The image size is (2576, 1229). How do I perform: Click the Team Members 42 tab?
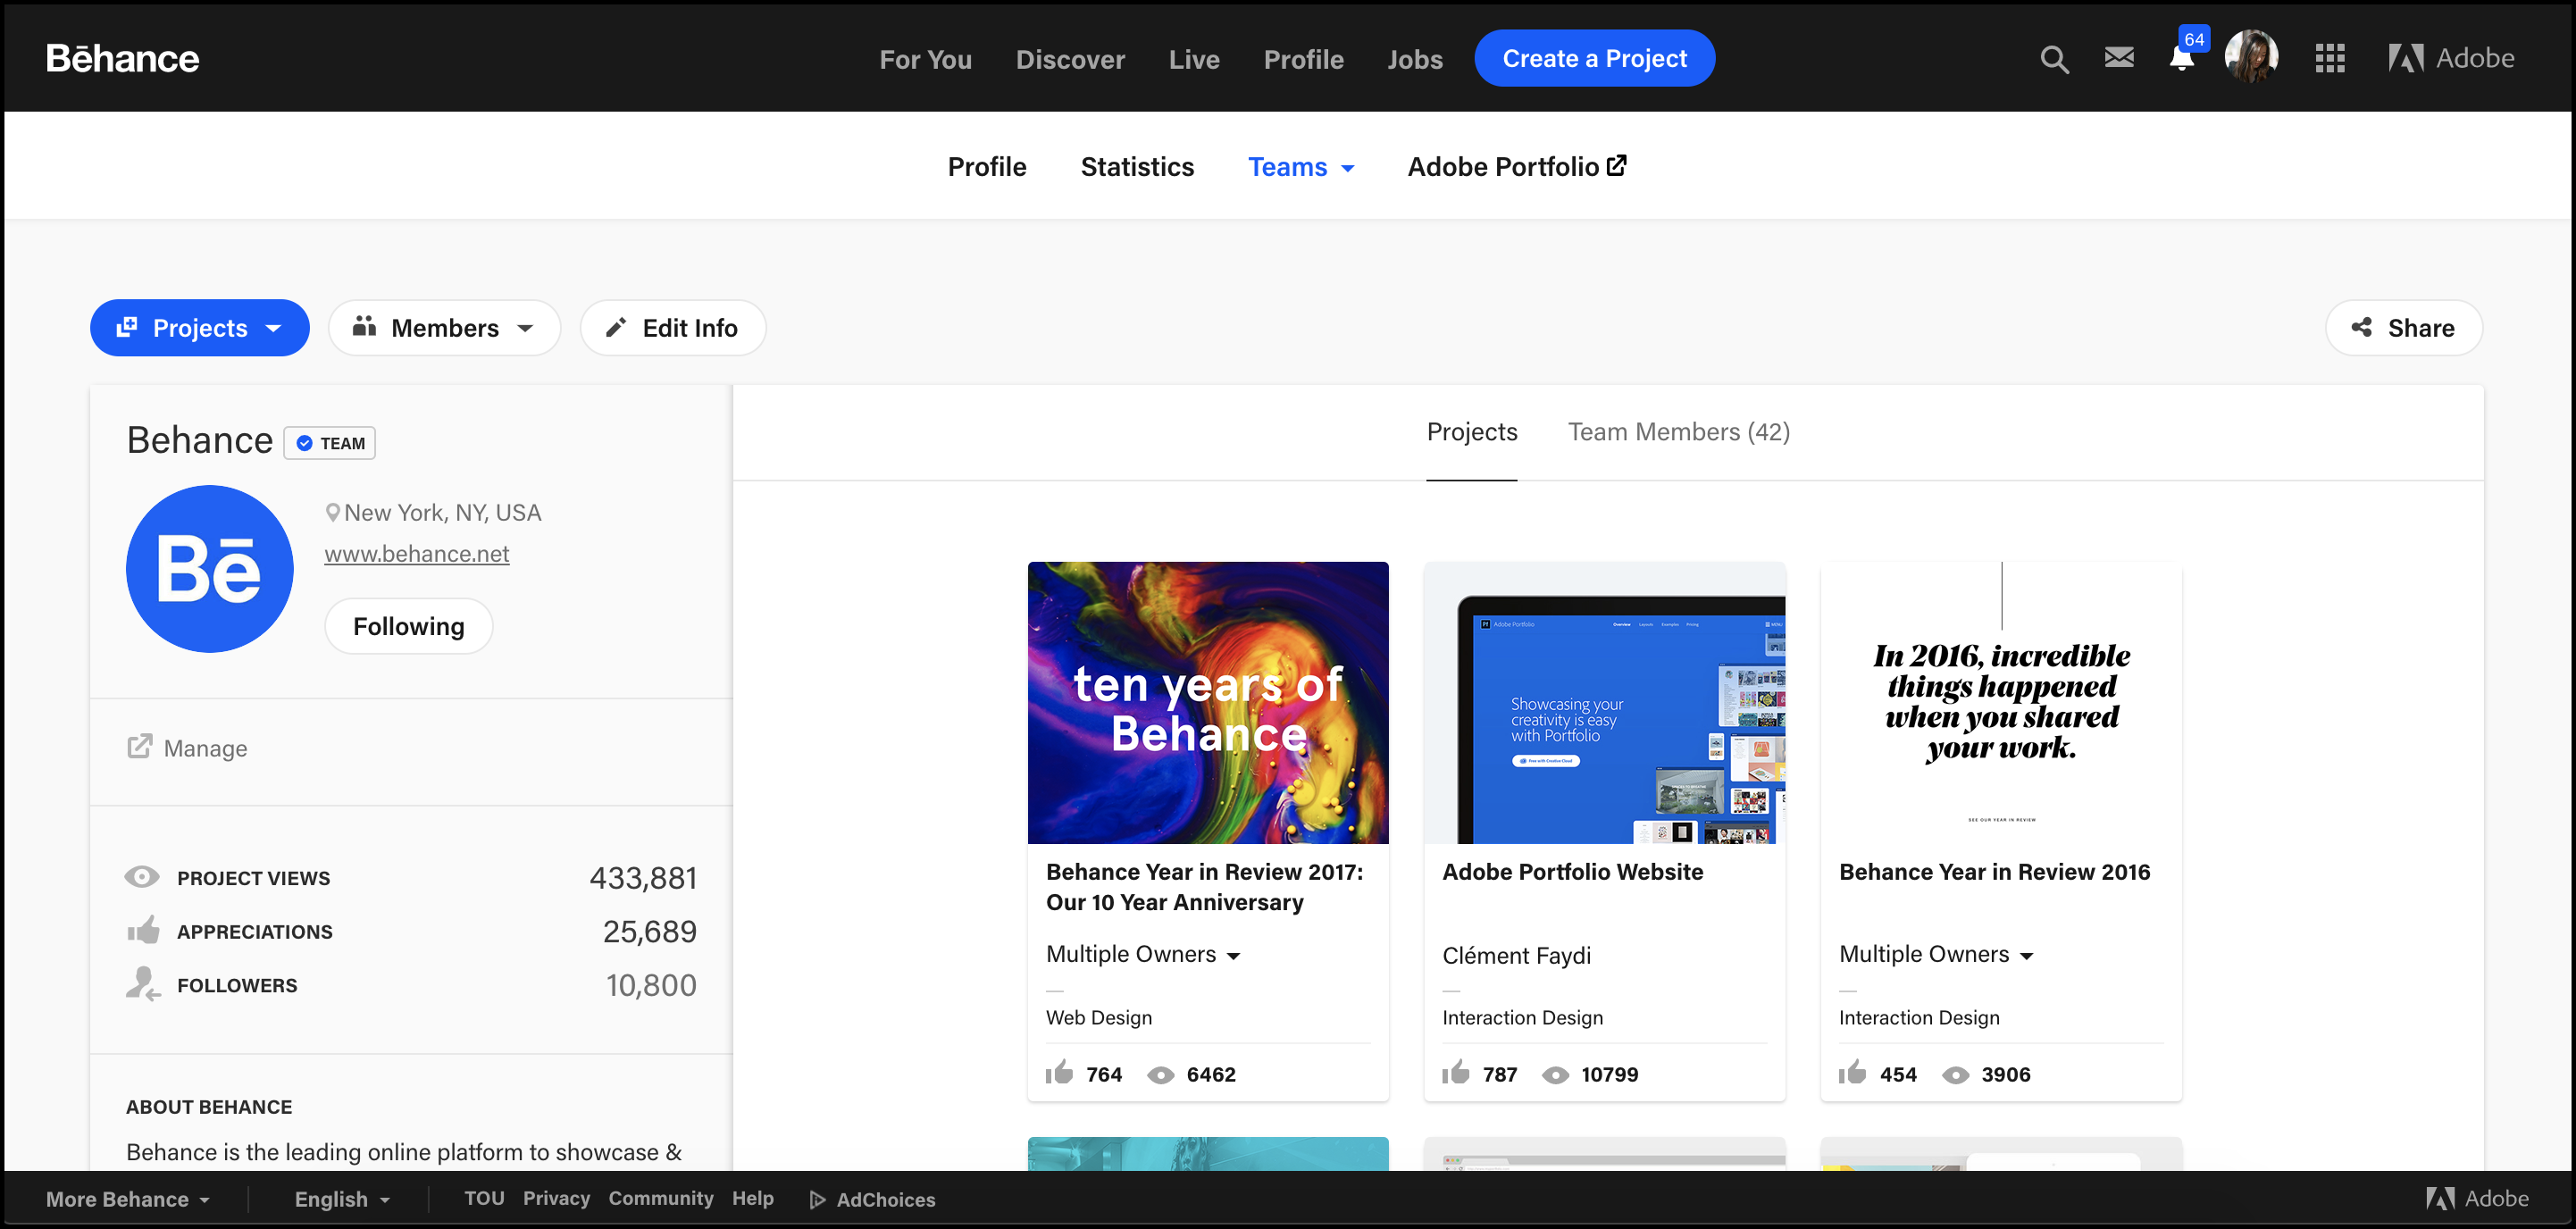coord(1677,431)
